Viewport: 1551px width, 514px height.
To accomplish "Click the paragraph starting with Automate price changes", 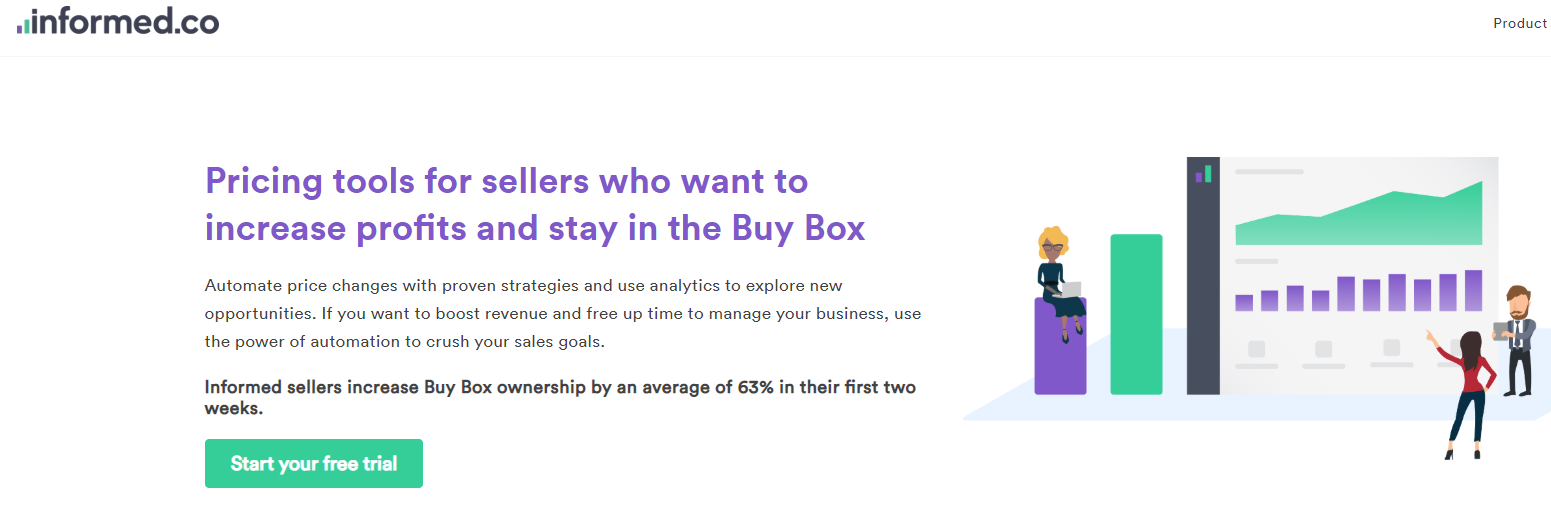I will click(563, 313).
